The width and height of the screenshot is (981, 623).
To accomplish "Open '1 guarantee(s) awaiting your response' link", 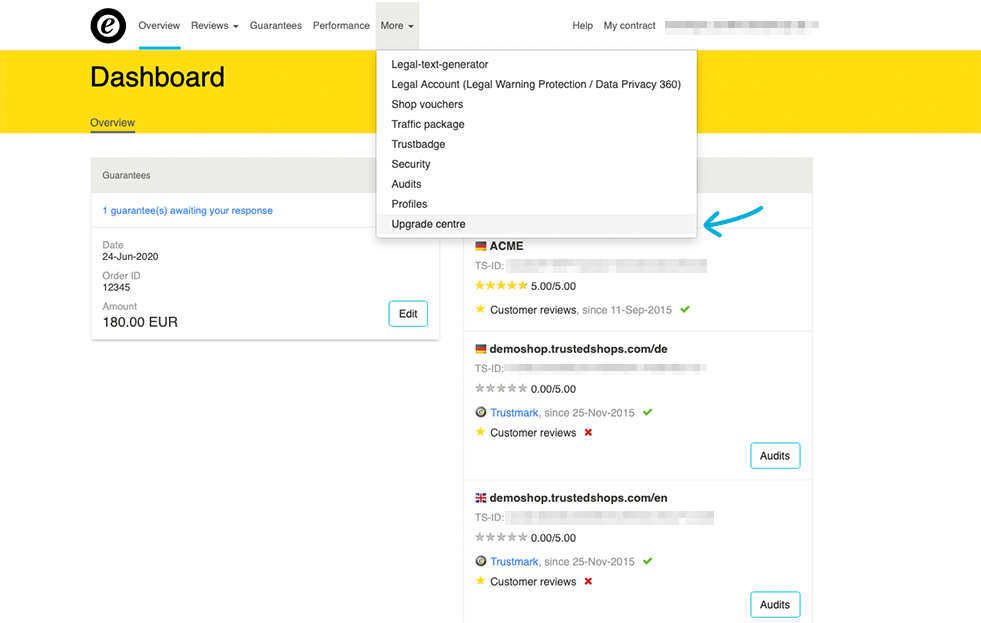I will click(x=188, y=211).
